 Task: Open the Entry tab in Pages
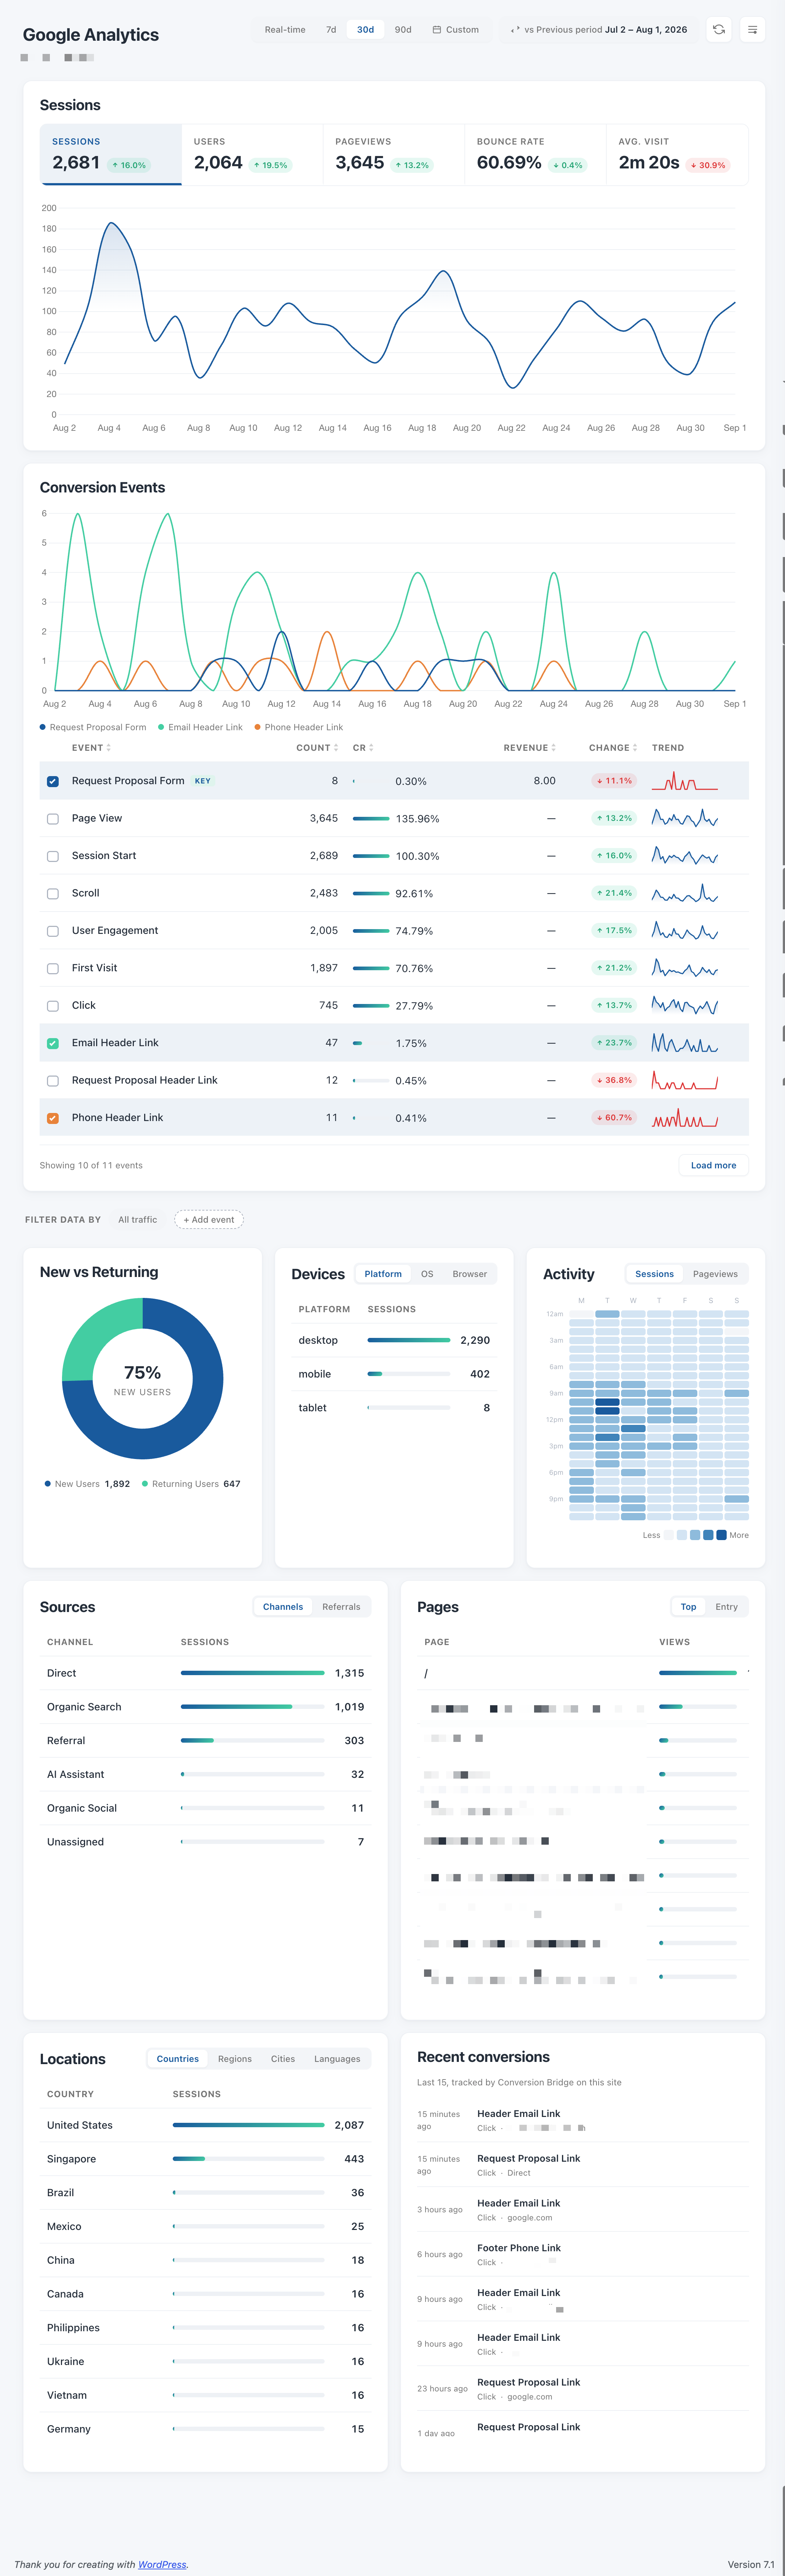click(x=727, y=1607)
